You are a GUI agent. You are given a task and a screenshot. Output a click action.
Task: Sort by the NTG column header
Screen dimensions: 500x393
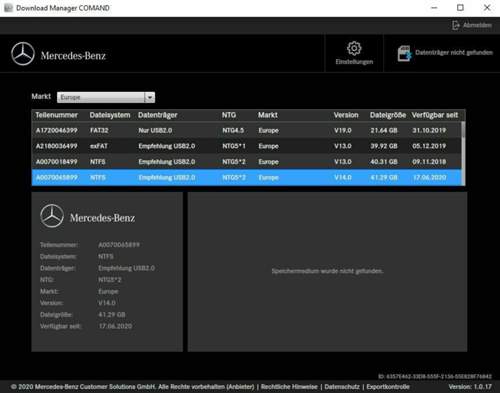click(x=229, y=115)
